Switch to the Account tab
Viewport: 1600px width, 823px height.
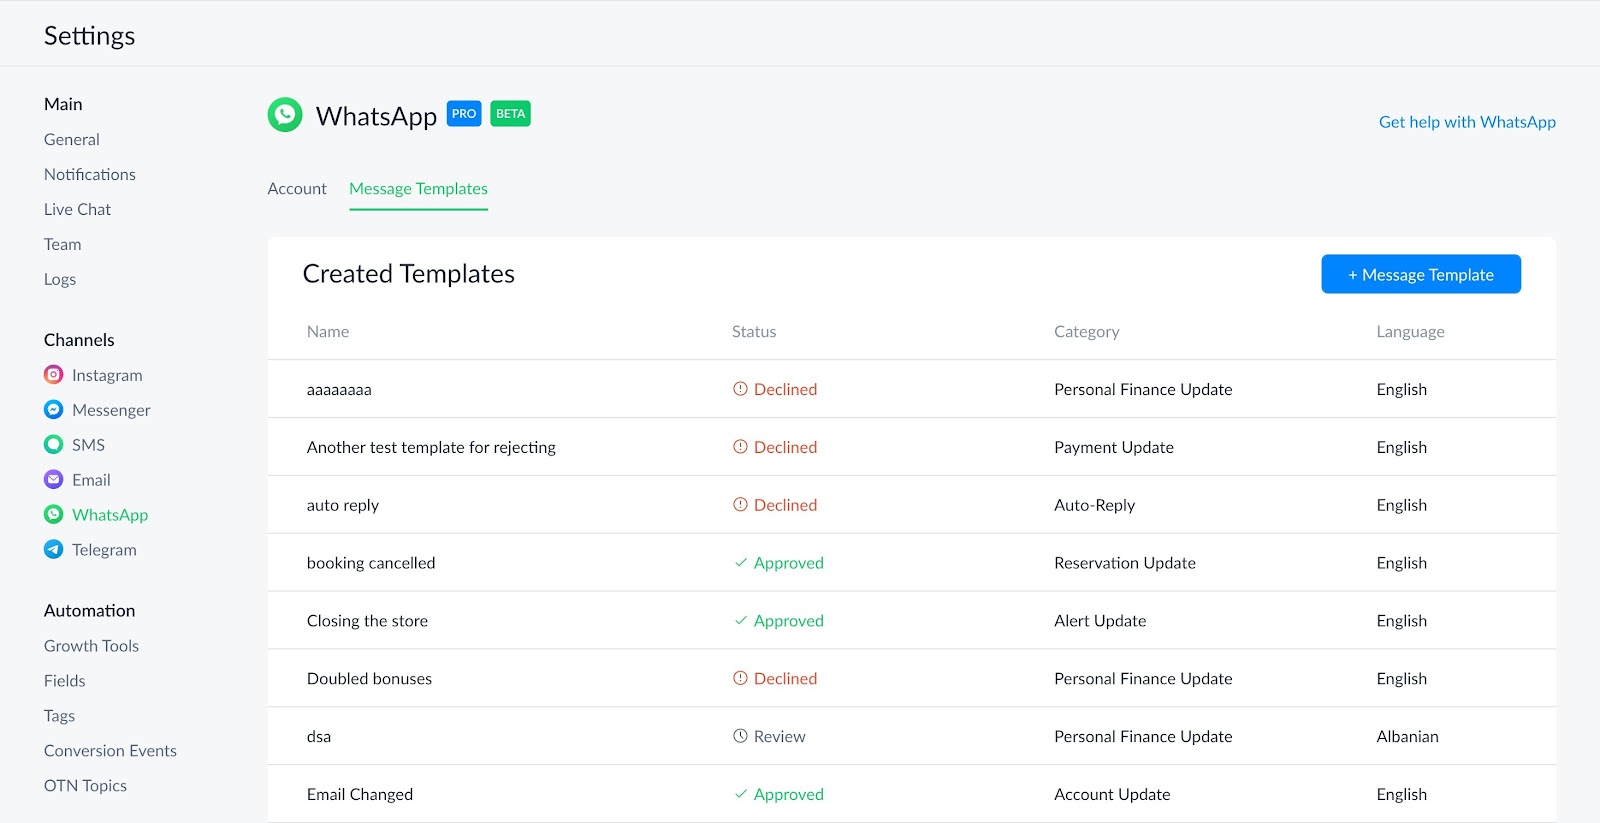coord(297,189)
